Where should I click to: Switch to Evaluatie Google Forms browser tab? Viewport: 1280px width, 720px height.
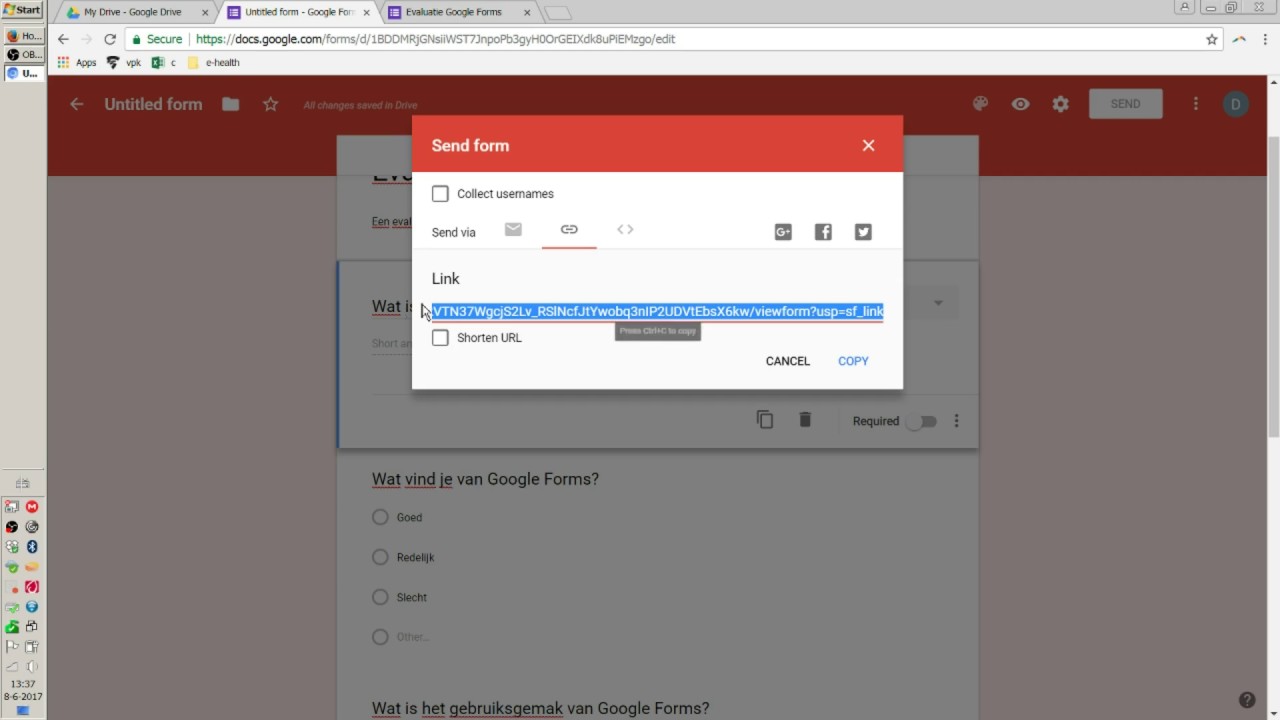(x=455, y=12)
